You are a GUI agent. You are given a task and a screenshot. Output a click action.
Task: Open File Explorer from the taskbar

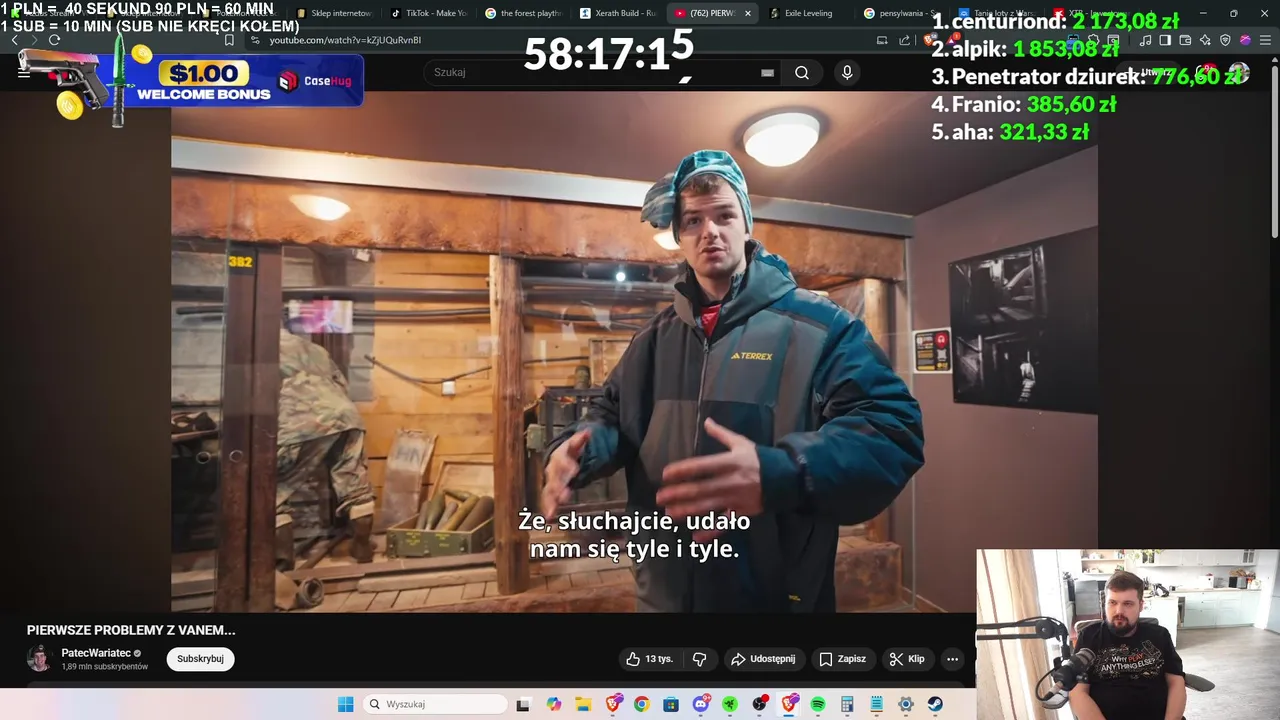583,704
